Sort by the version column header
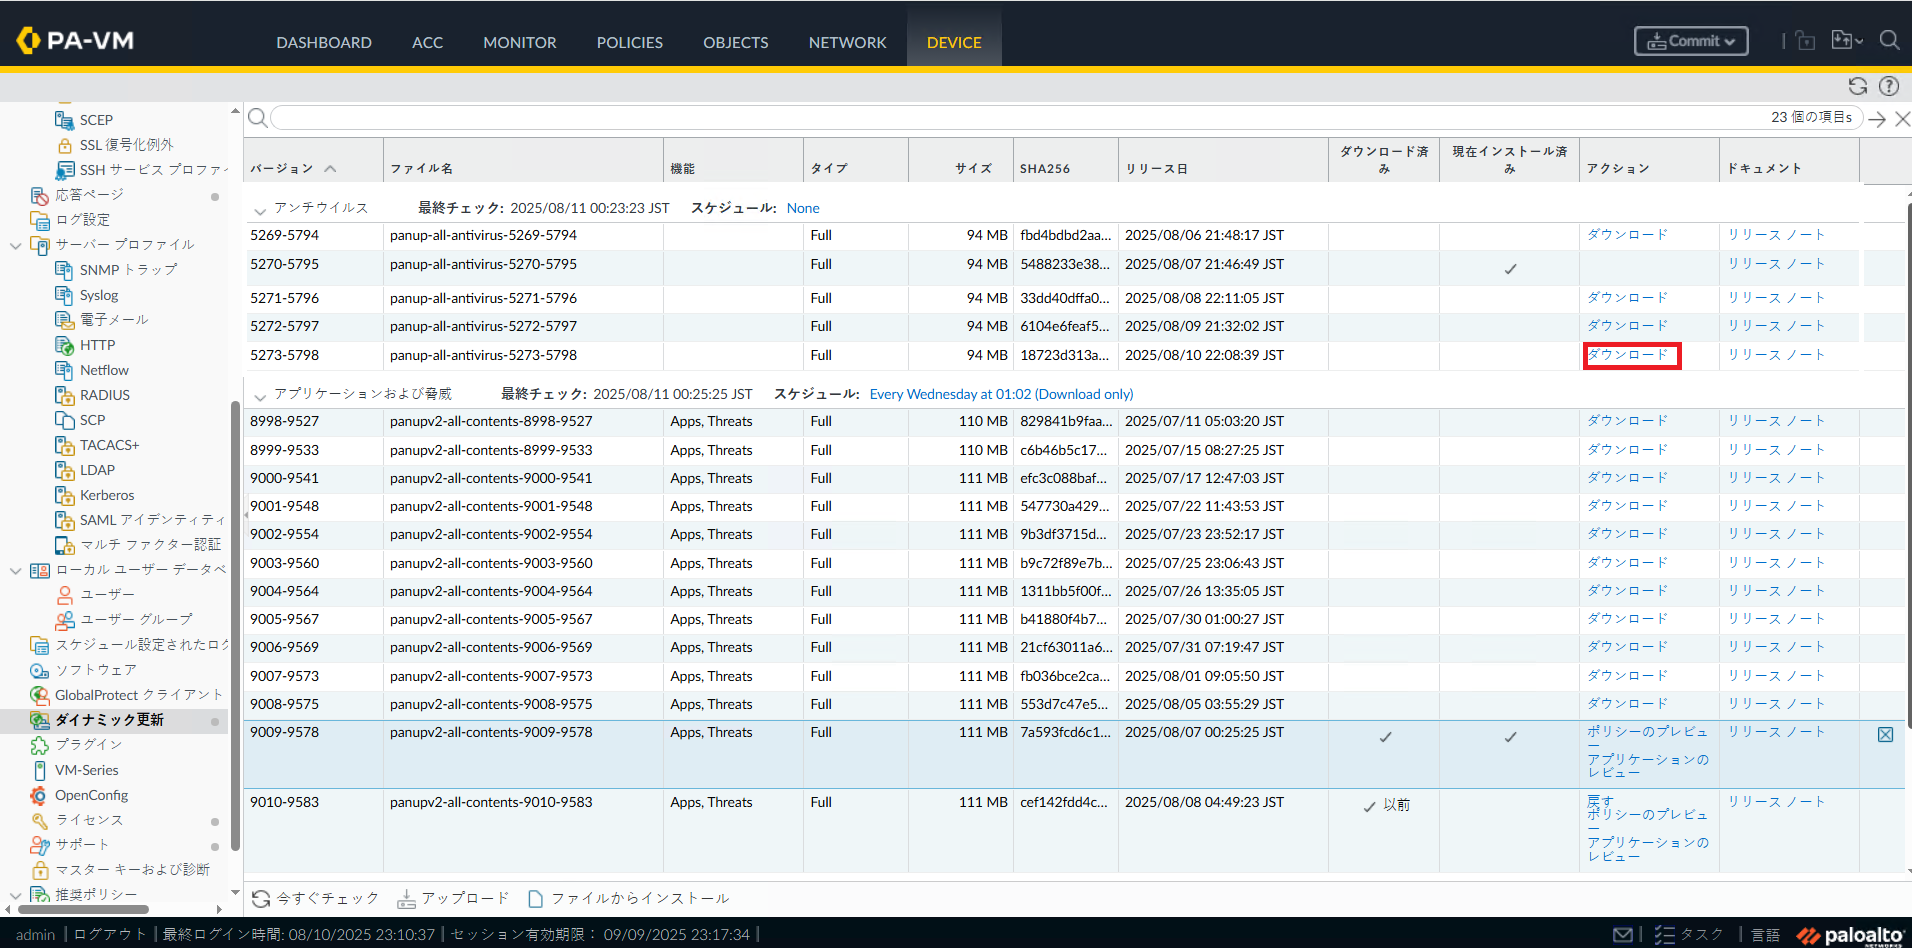Image resolution: width=1912 pixels, height=948 pixels. 282,168
